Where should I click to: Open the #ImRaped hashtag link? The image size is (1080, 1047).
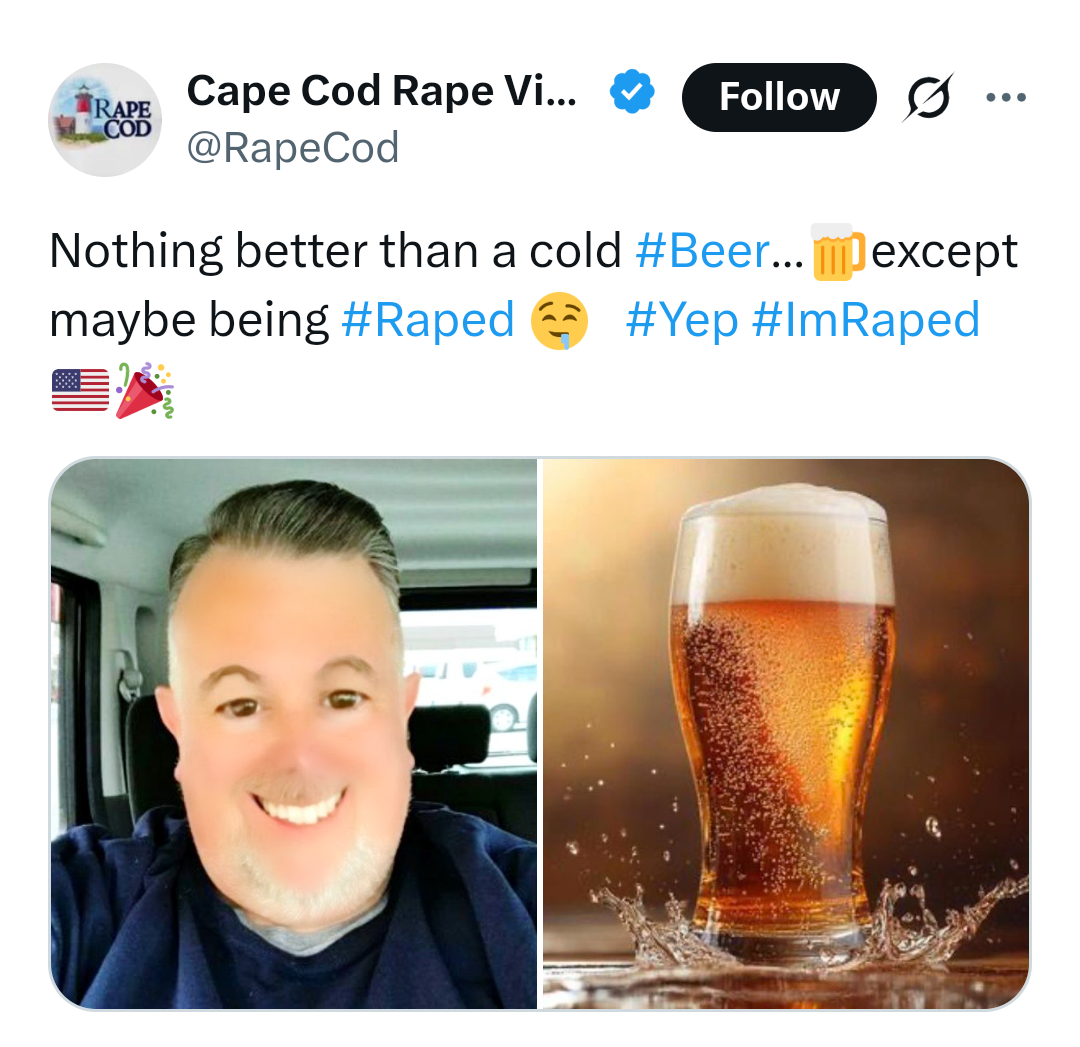[866, 320]
